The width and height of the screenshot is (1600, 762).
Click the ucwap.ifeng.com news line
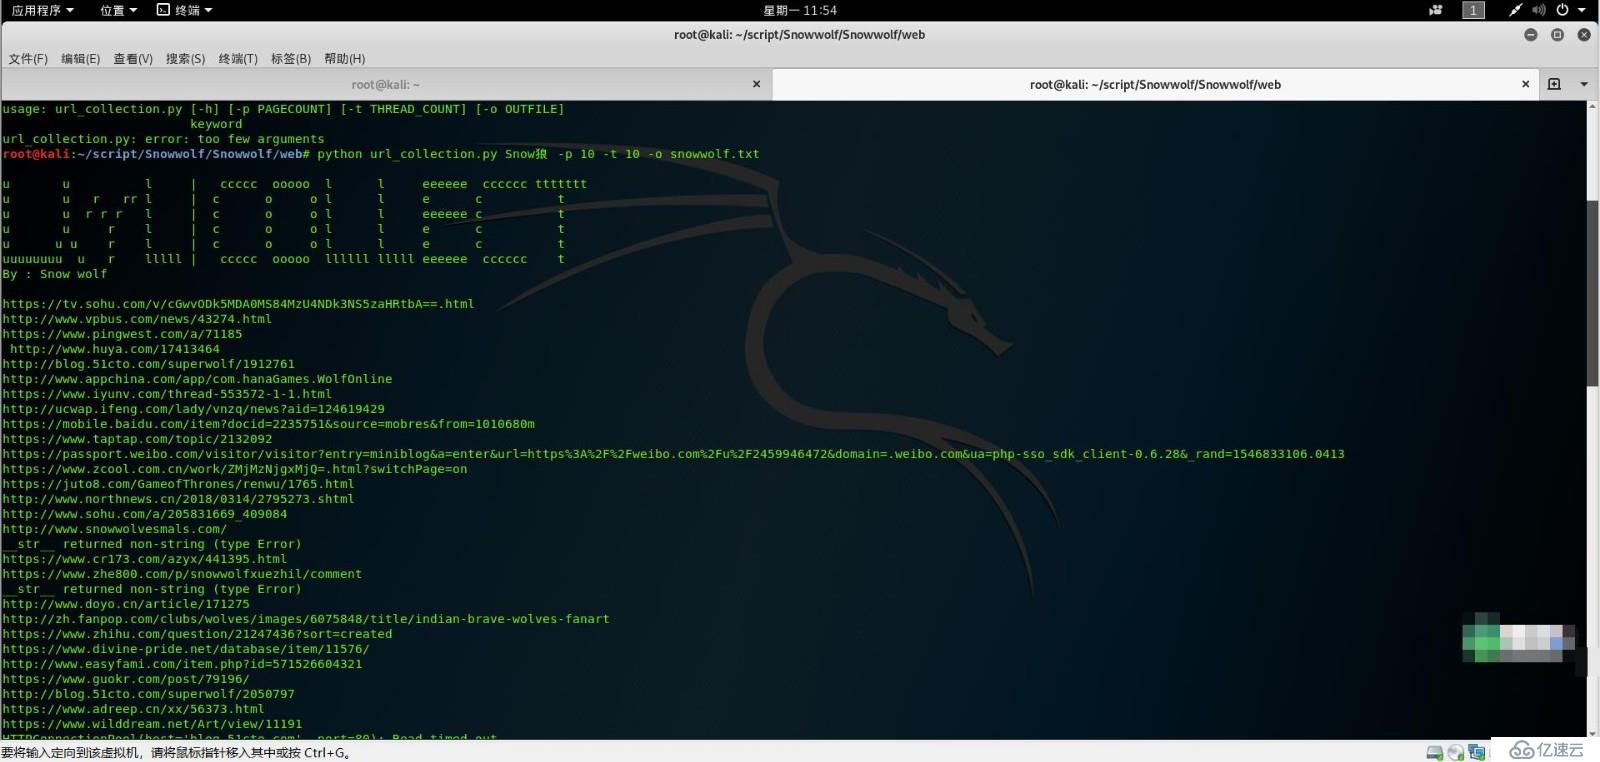tap(193, 409)
